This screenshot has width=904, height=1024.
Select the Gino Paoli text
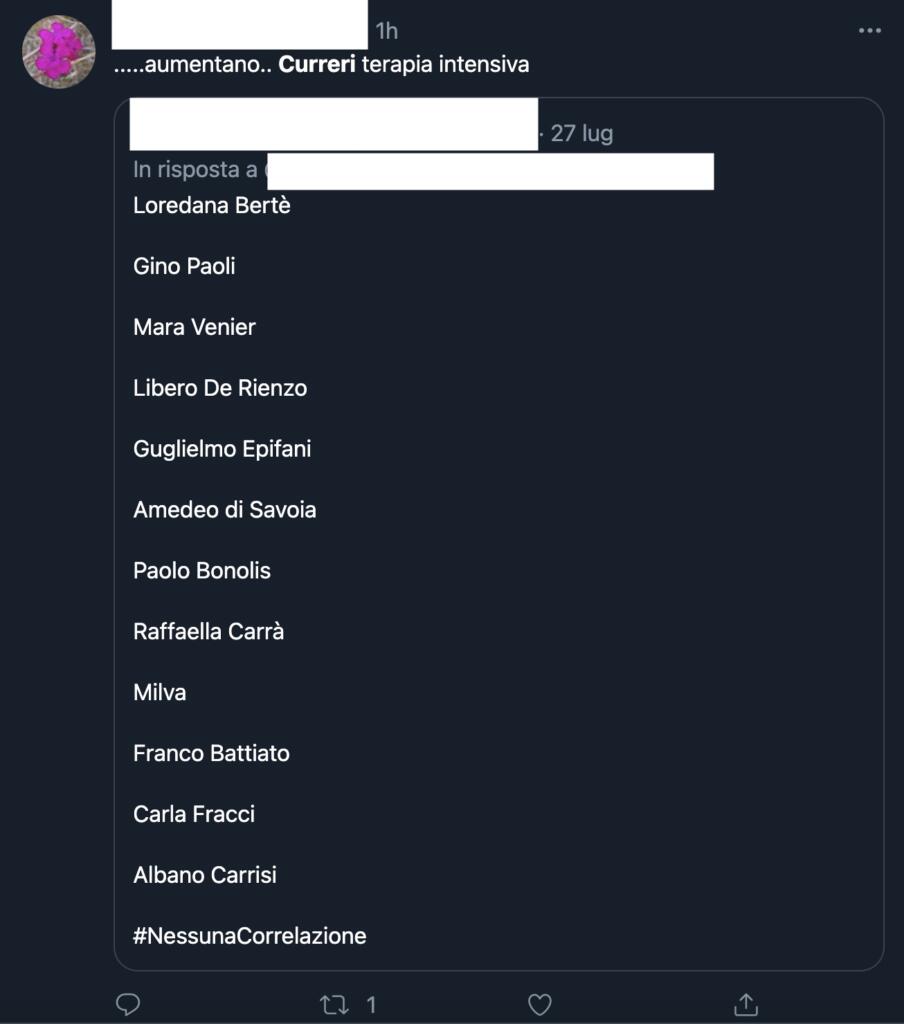click(x=184, y=266)
